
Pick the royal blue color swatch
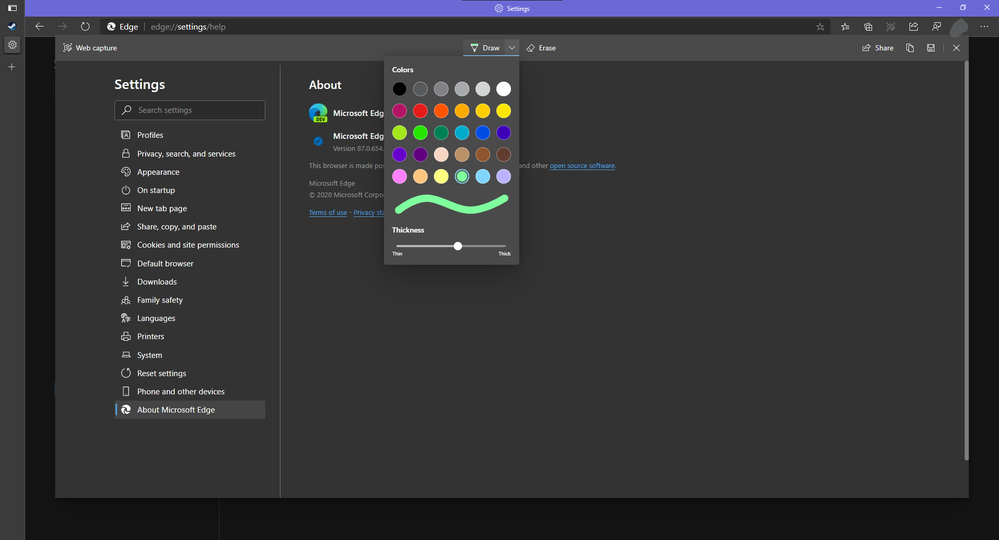click(483, 132)
